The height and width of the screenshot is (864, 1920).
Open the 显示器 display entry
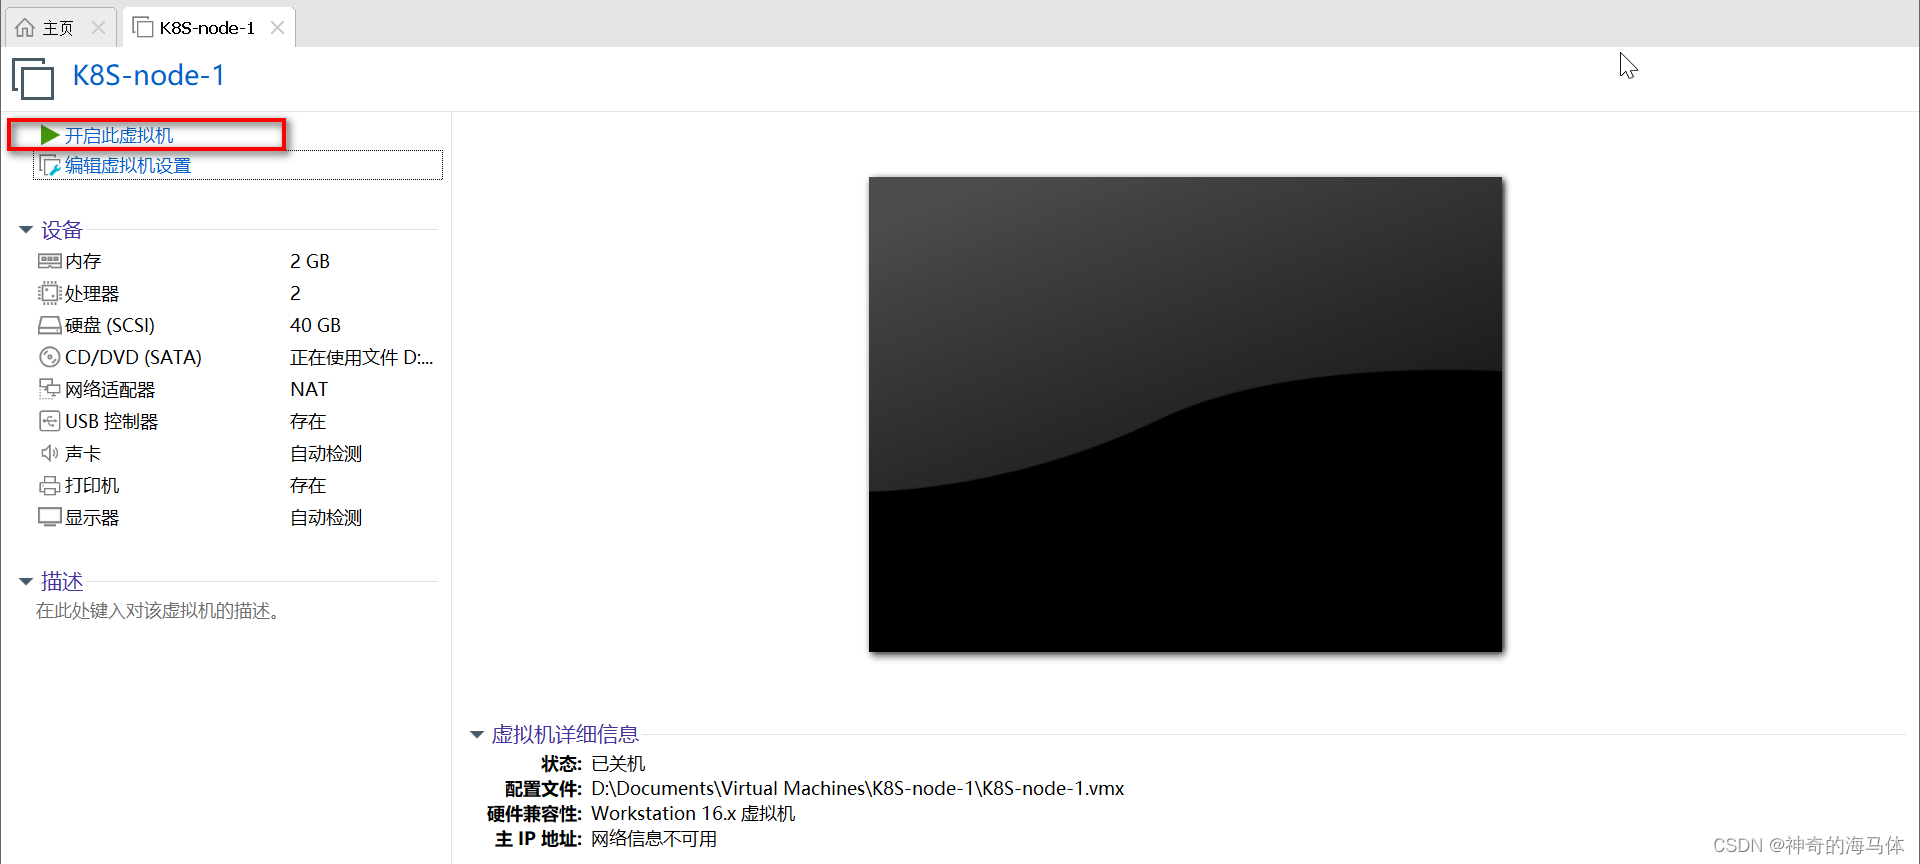point(92,517)
